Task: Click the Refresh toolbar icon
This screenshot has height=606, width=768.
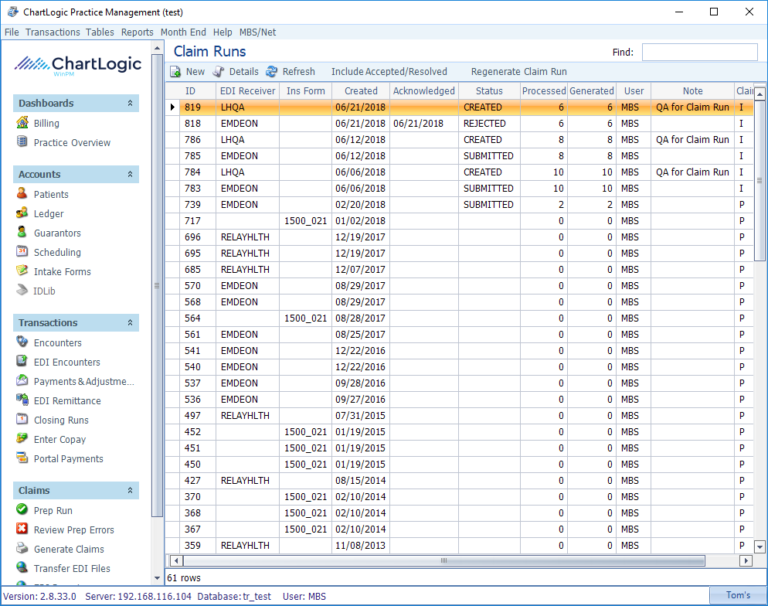Action: click(x=271, y=72)
